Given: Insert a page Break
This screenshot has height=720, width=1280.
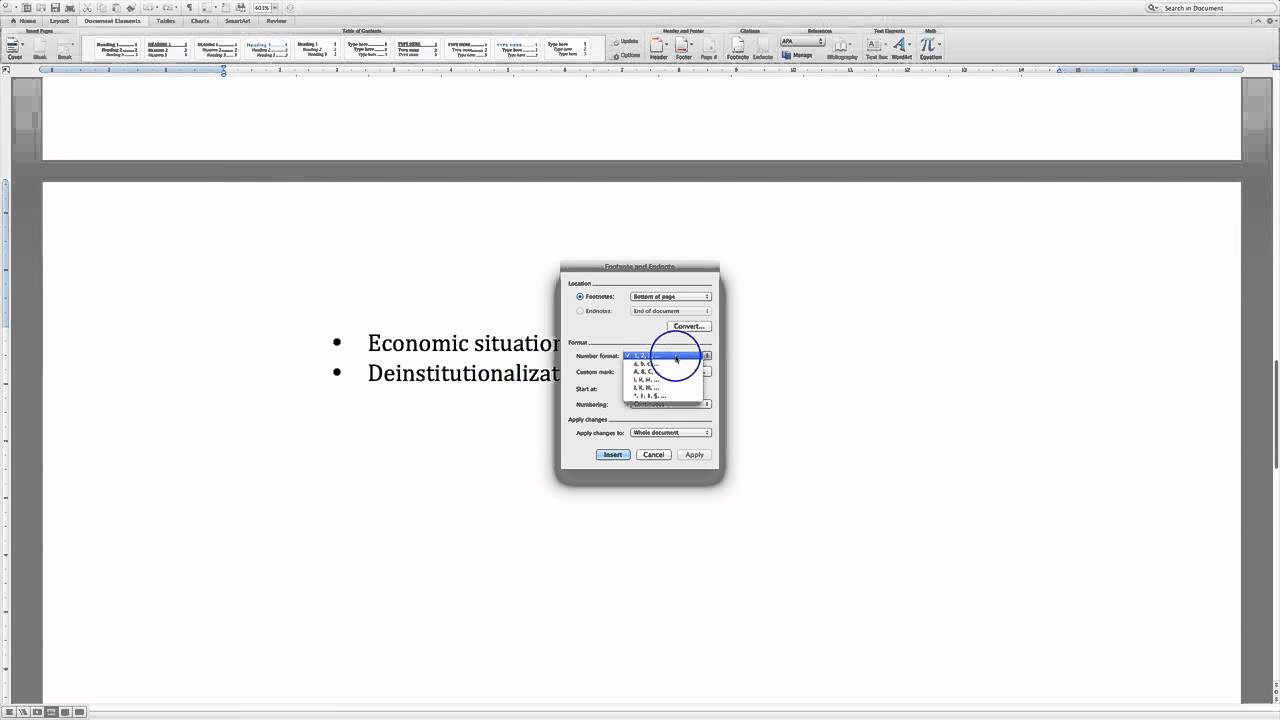Looking at the screenshot, I should (x=65, y=49).
